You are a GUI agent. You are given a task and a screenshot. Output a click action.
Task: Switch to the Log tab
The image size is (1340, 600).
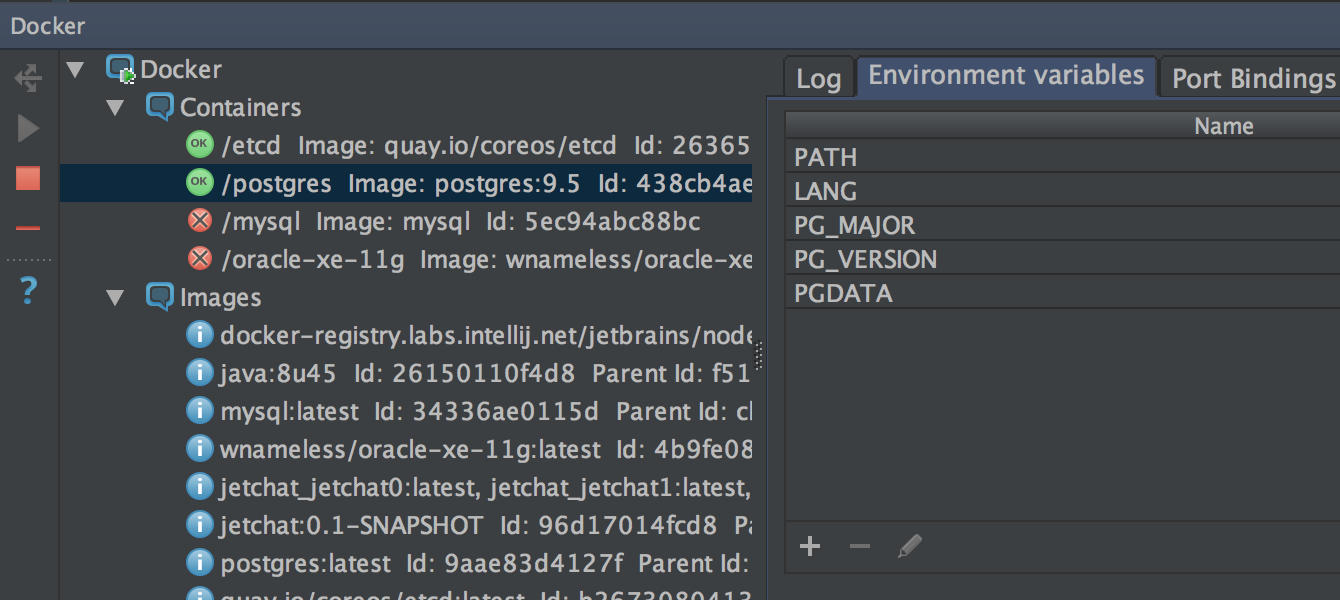click(x=818, y=79)
